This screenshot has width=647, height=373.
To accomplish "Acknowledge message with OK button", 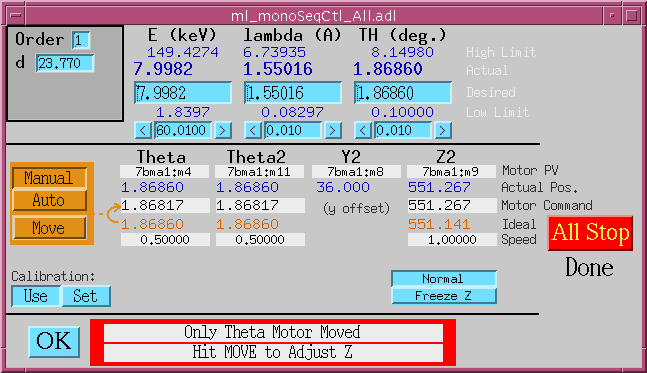I will (x=54, y=342).
